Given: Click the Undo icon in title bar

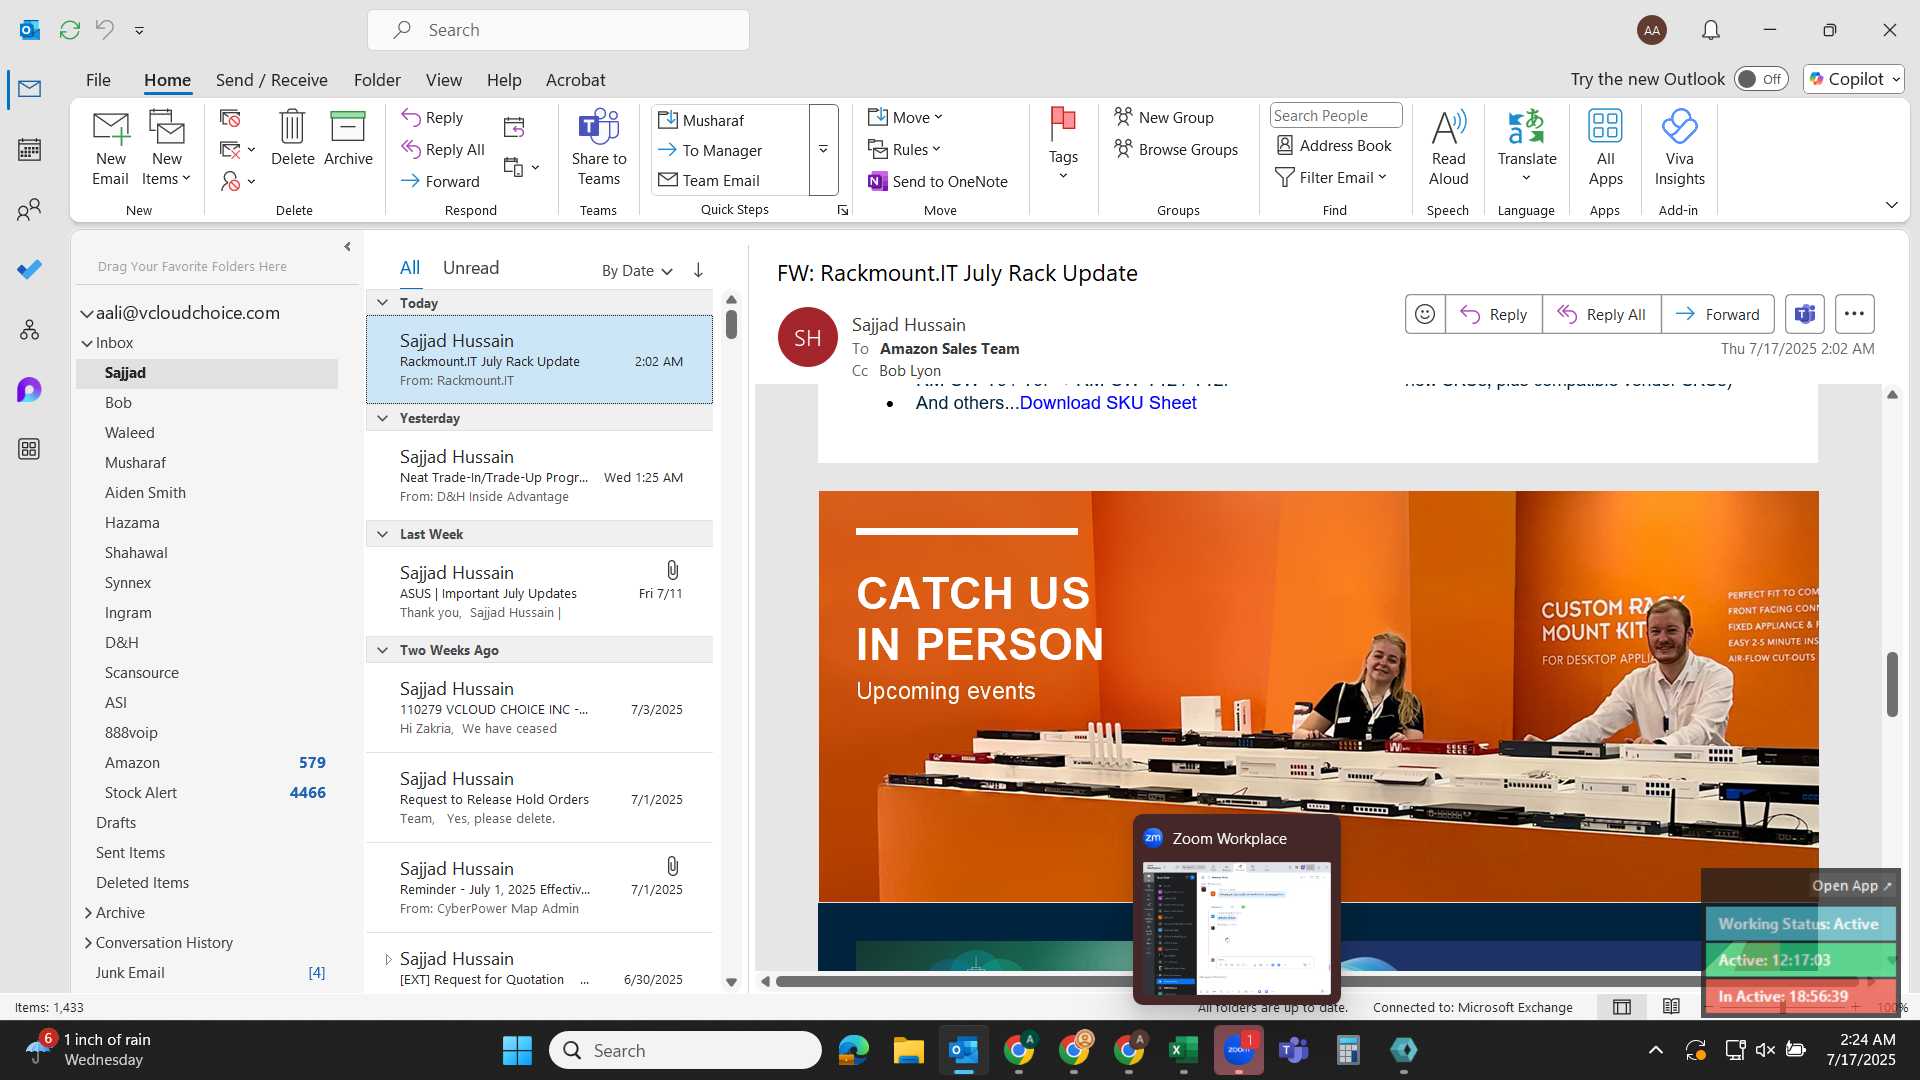Looking at the screenshot, I should [105, 30].
